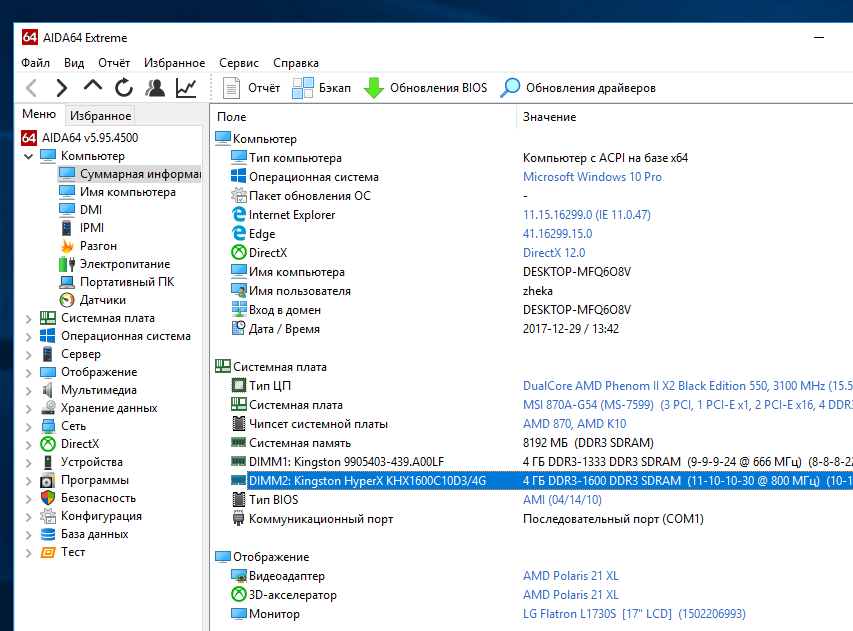Click the Значение column header
Screen dimensions: 853x631
click(549, 117)
